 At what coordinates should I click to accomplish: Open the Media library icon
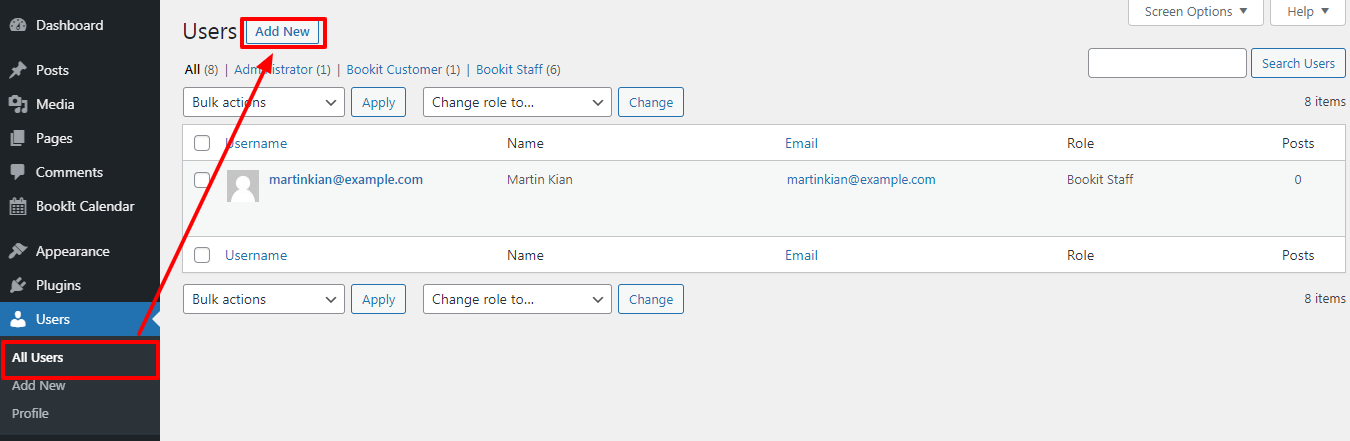(x=18, y=104)
